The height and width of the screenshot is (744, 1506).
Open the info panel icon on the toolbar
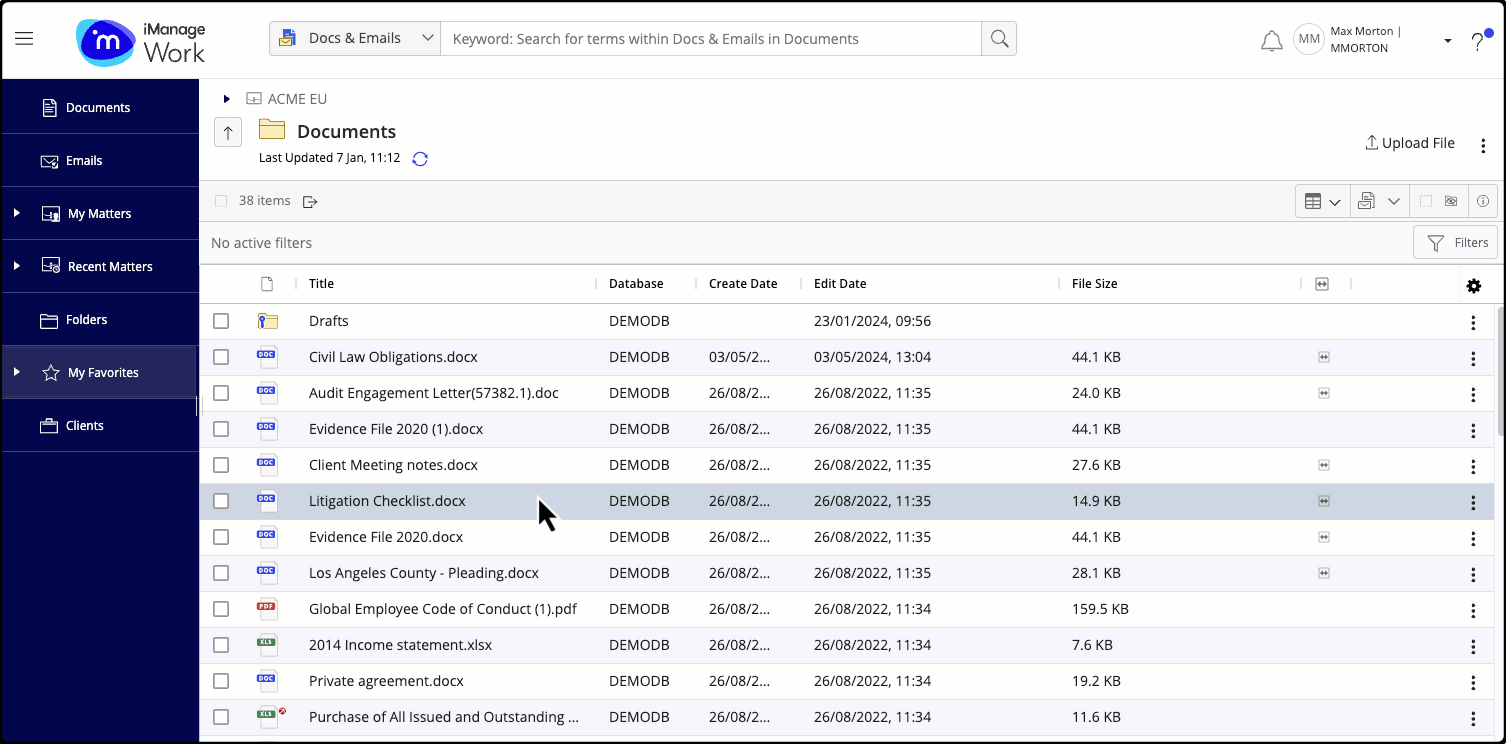point(1483,200)
